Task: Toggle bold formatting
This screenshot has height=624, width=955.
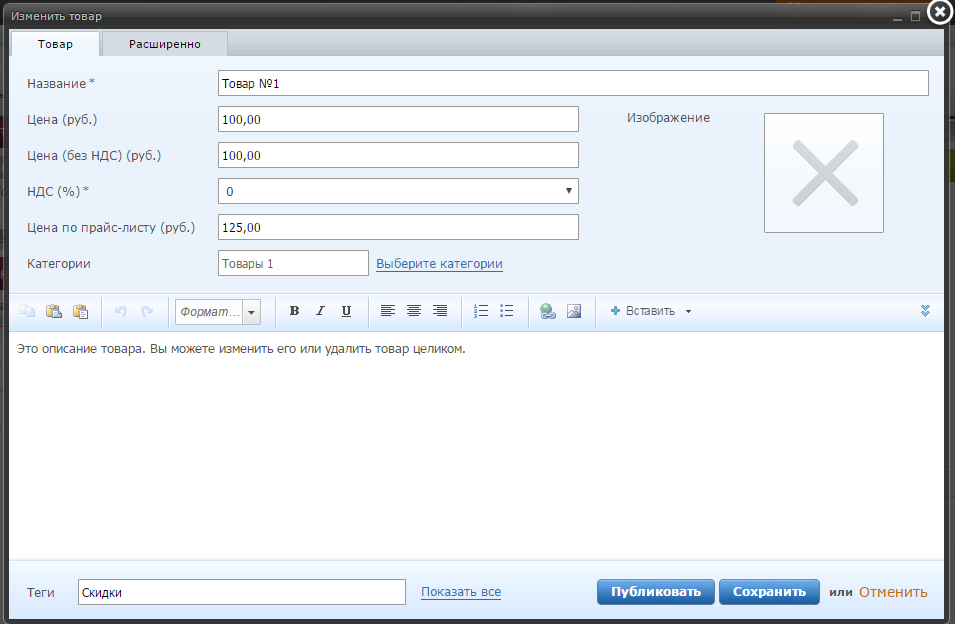Action: coord(294,311)
